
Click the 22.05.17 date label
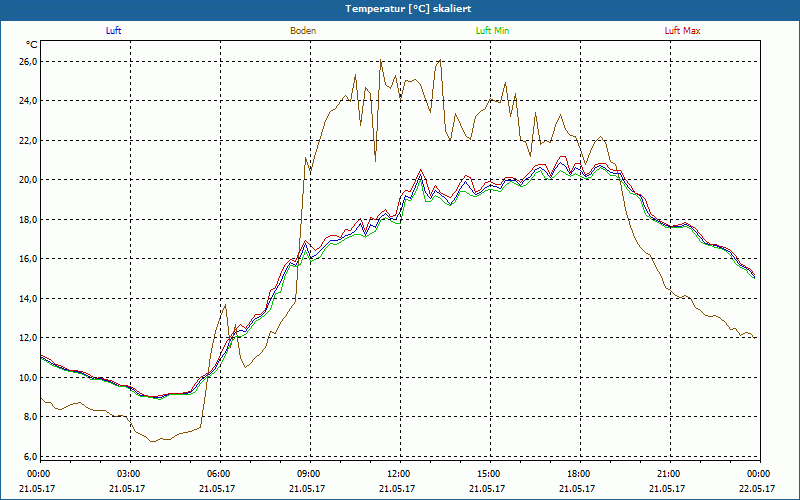(x=757, y=488)
